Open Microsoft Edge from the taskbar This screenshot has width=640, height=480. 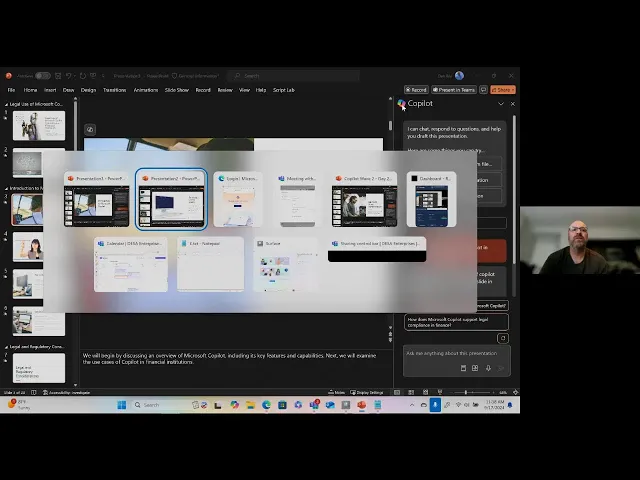267,405
